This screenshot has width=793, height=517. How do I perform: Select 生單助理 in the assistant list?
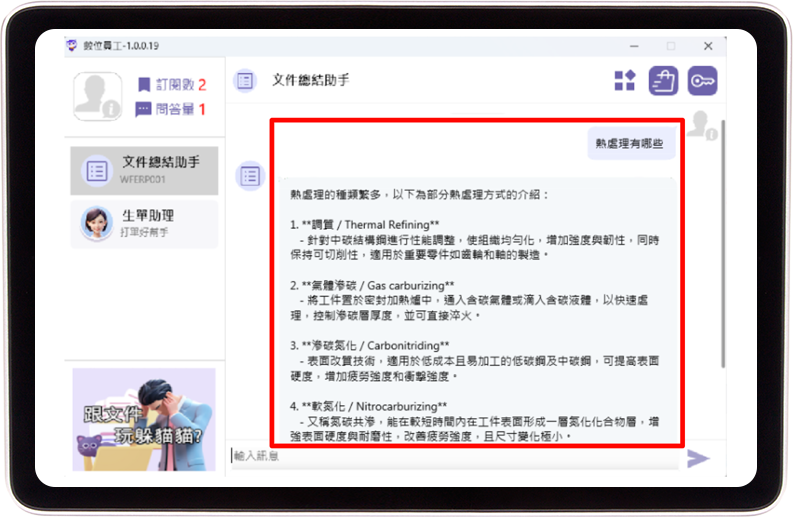144,223
